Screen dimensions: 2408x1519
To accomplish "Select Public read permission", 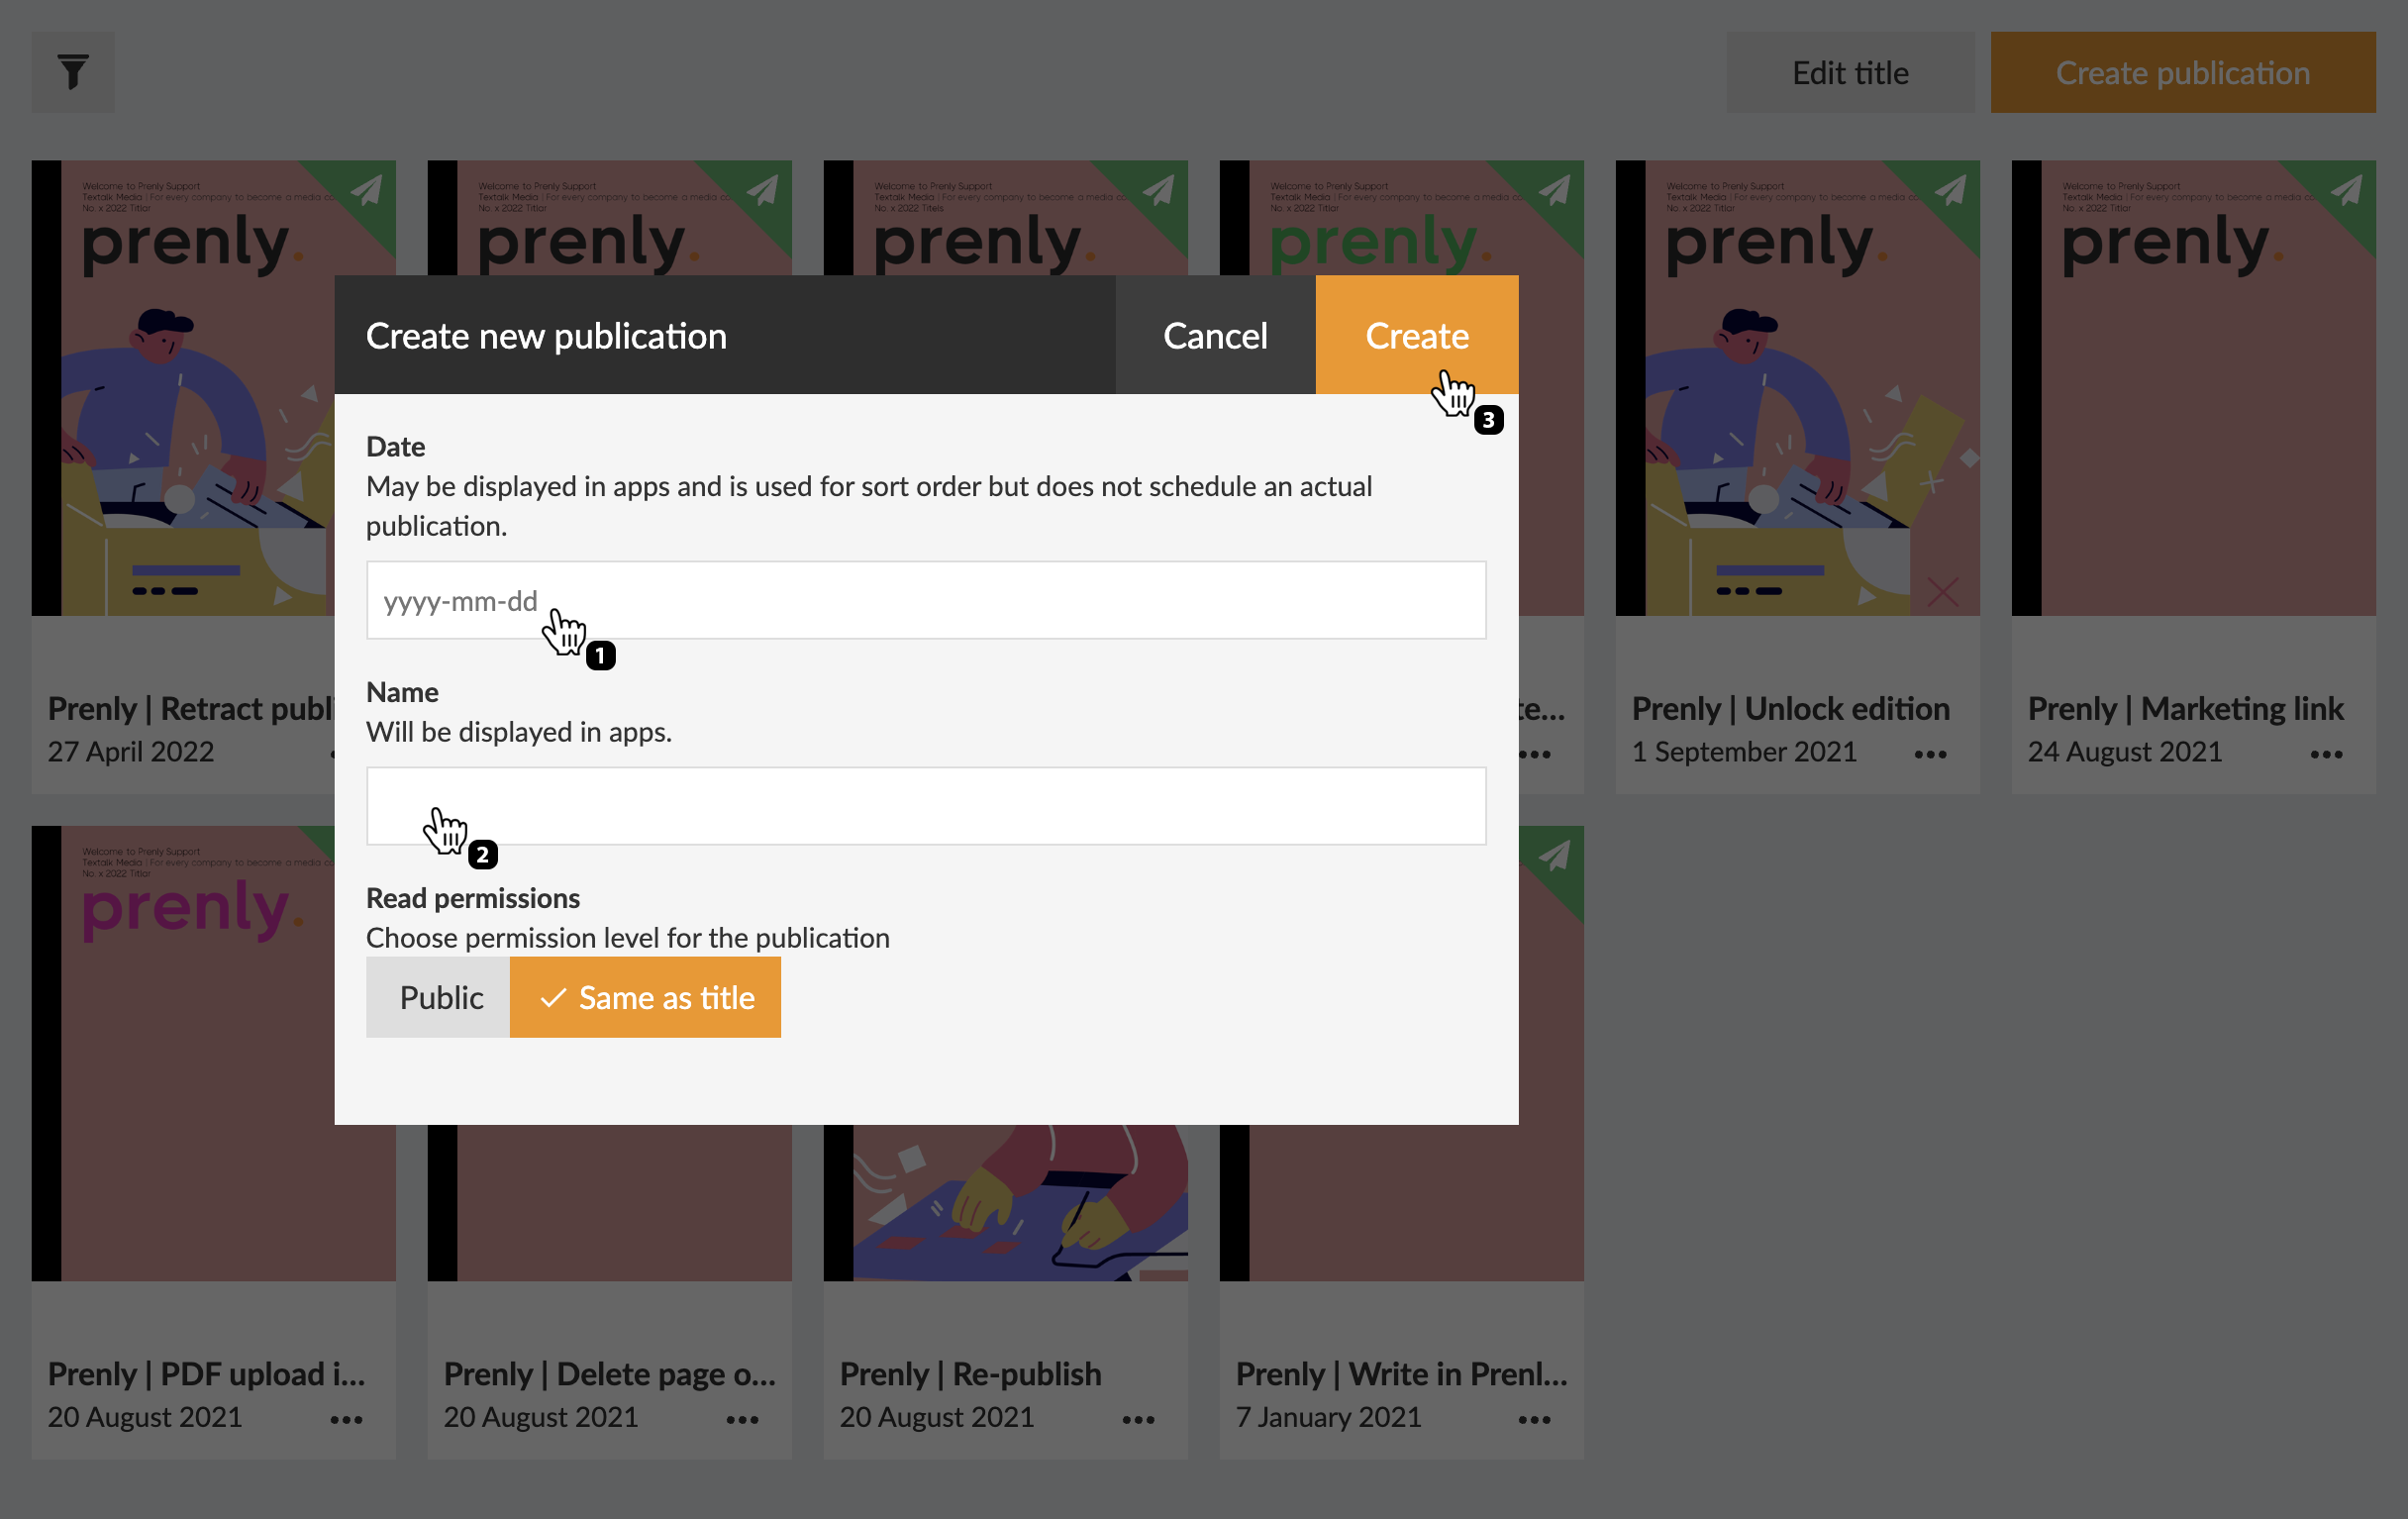I will [440, 997].
